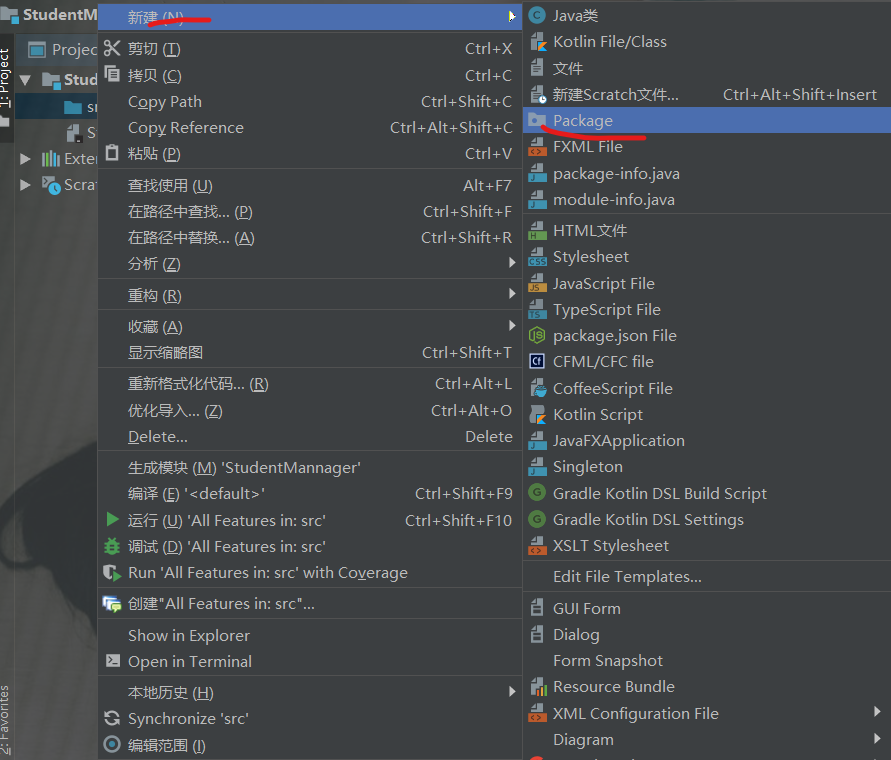Screen dimensions: 891x760
Task: Choose Form Snapshot from submenu
Action: point(707,661)
